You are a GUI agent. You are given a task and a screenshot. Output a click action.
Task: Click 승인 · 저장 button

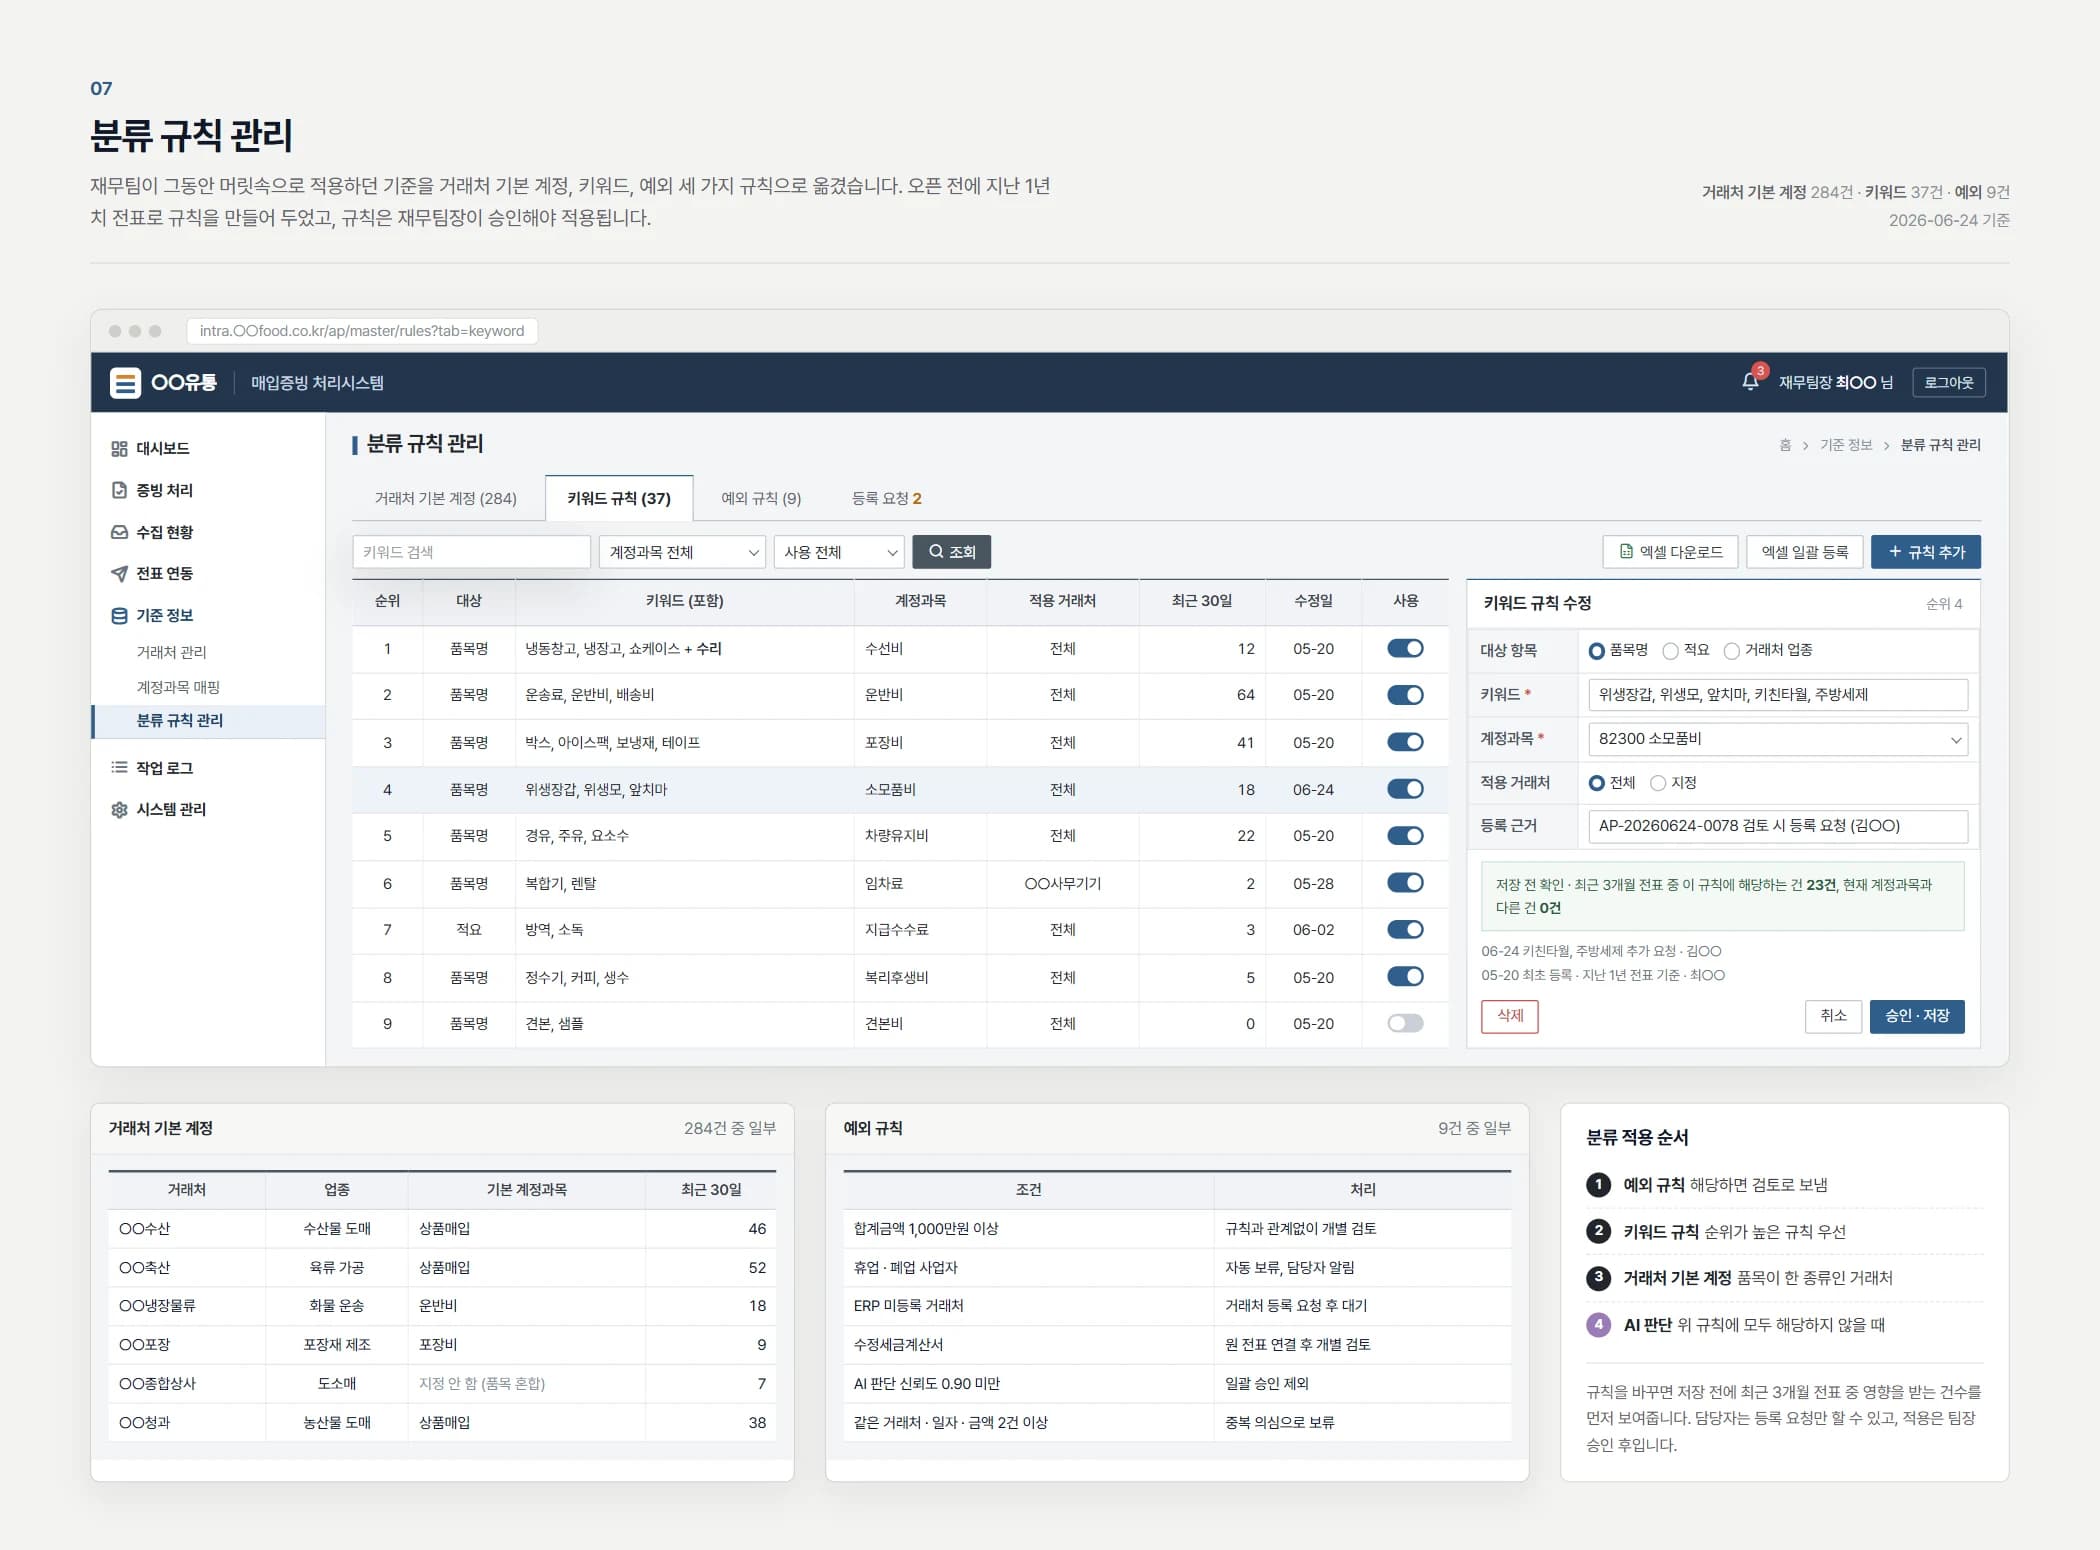tap(1917, 1016)
